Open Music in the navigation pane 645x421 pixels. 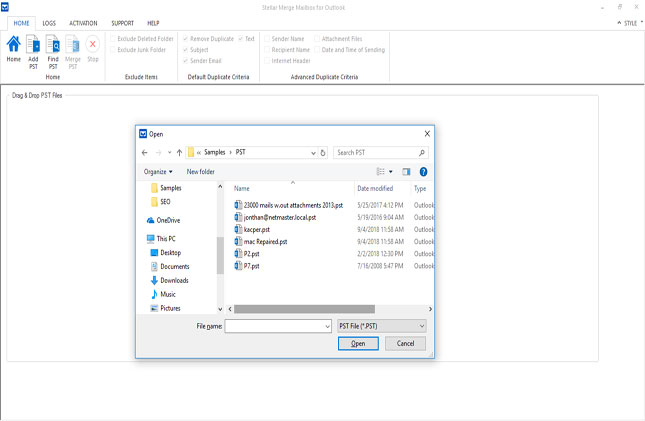click(163, 294)
